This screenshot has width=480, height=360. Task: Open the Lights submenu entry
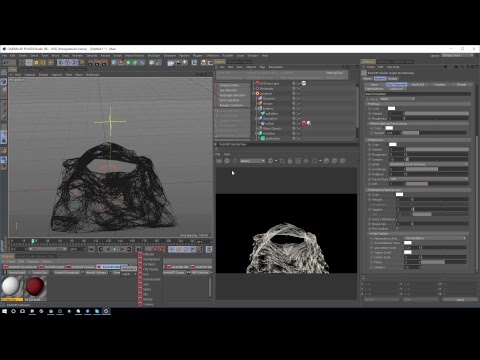128,274
